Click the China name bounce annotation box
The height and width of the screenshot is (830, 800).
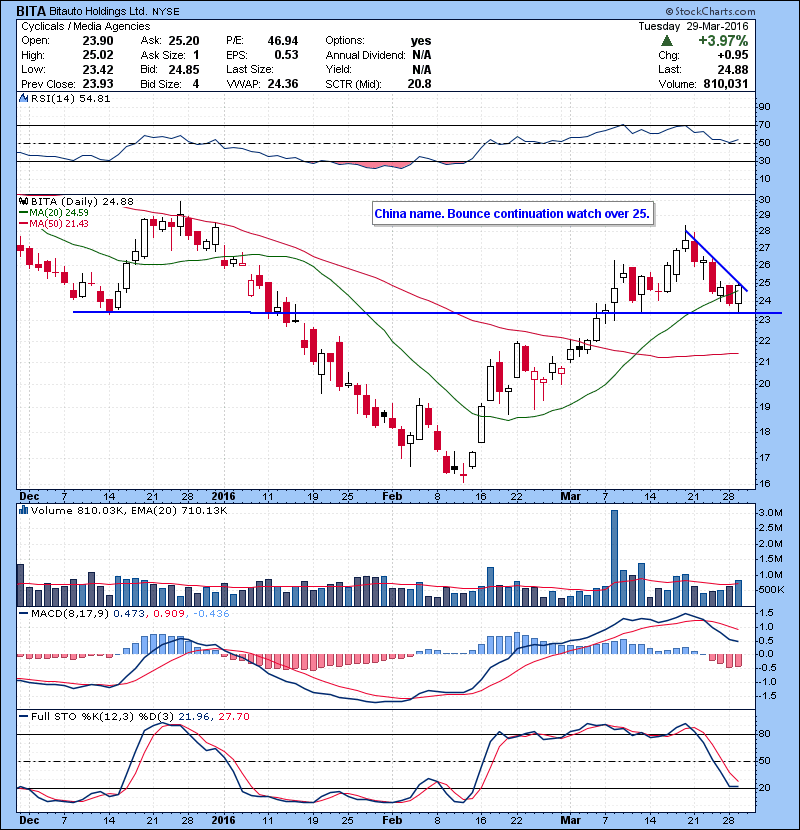point(513,214)
